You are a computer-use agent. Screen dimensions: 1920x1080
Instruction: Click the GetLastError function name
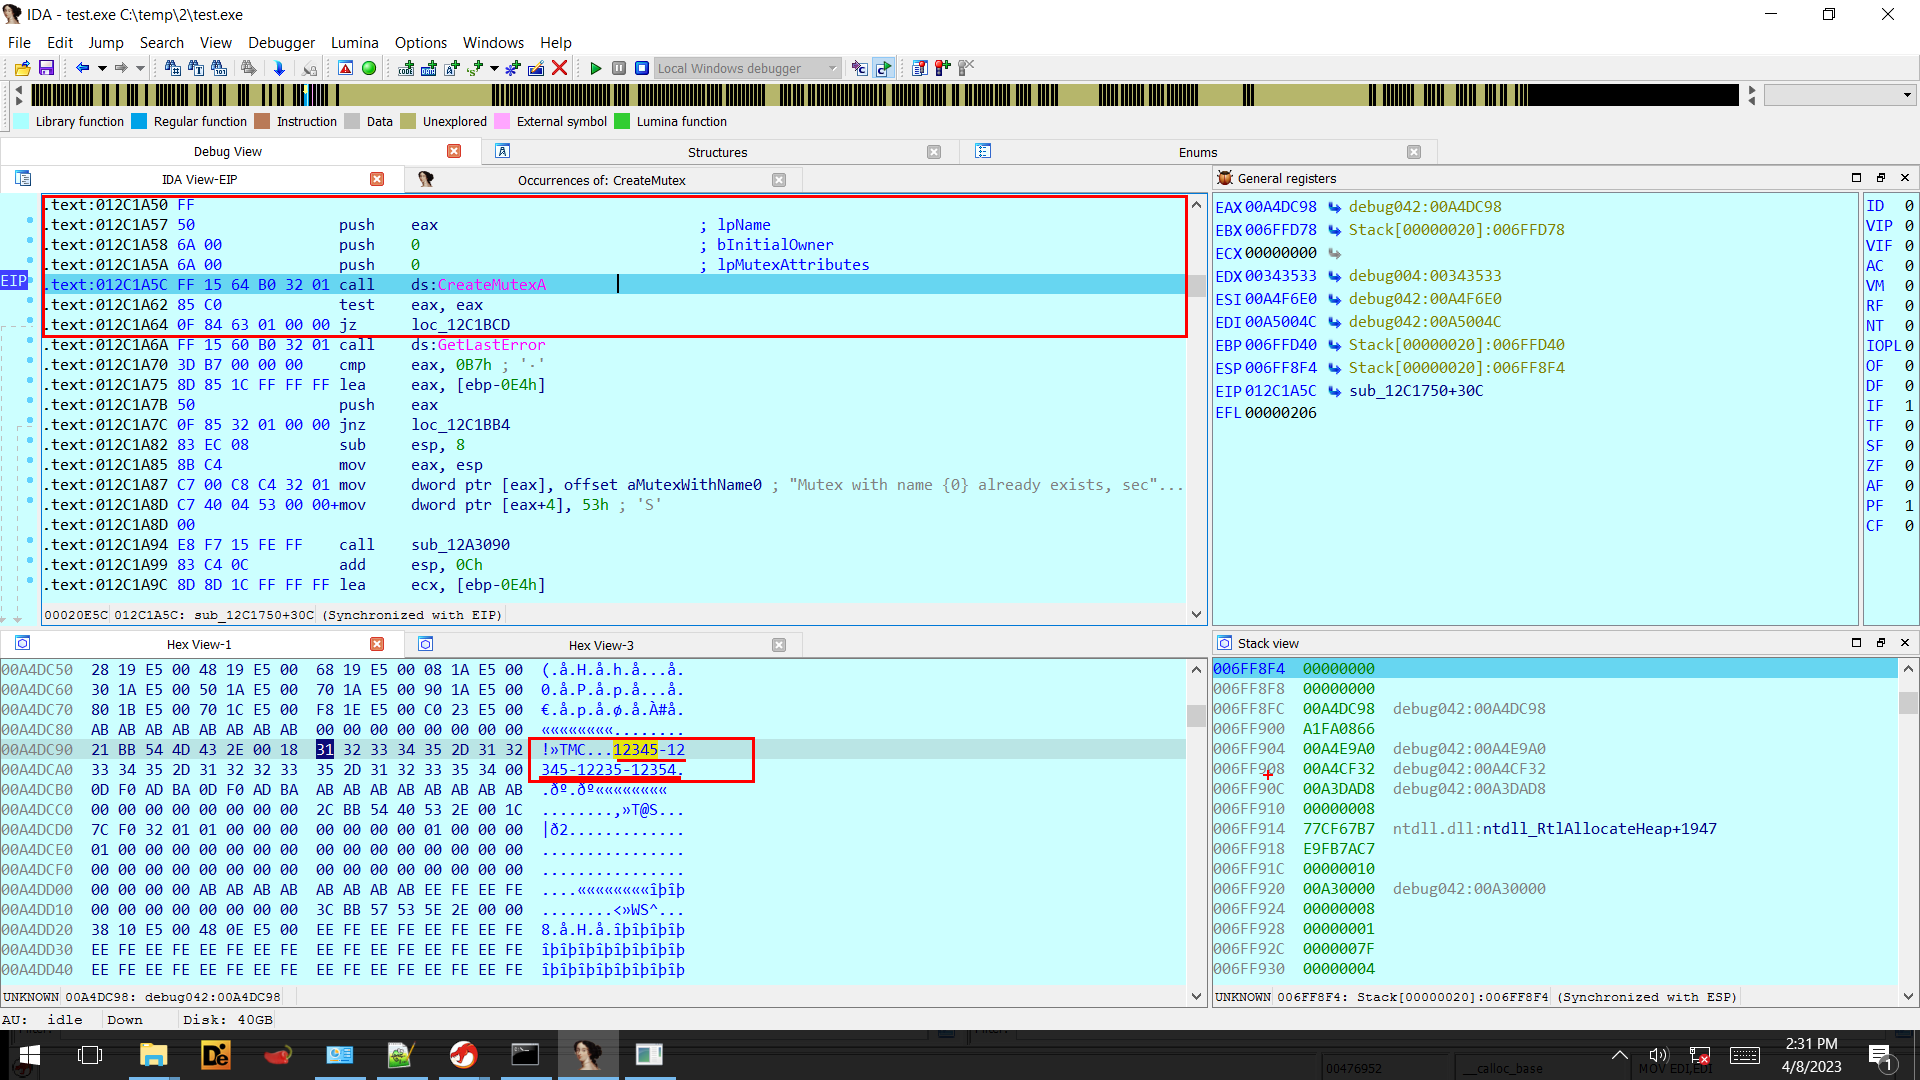[x=491, y=345]
